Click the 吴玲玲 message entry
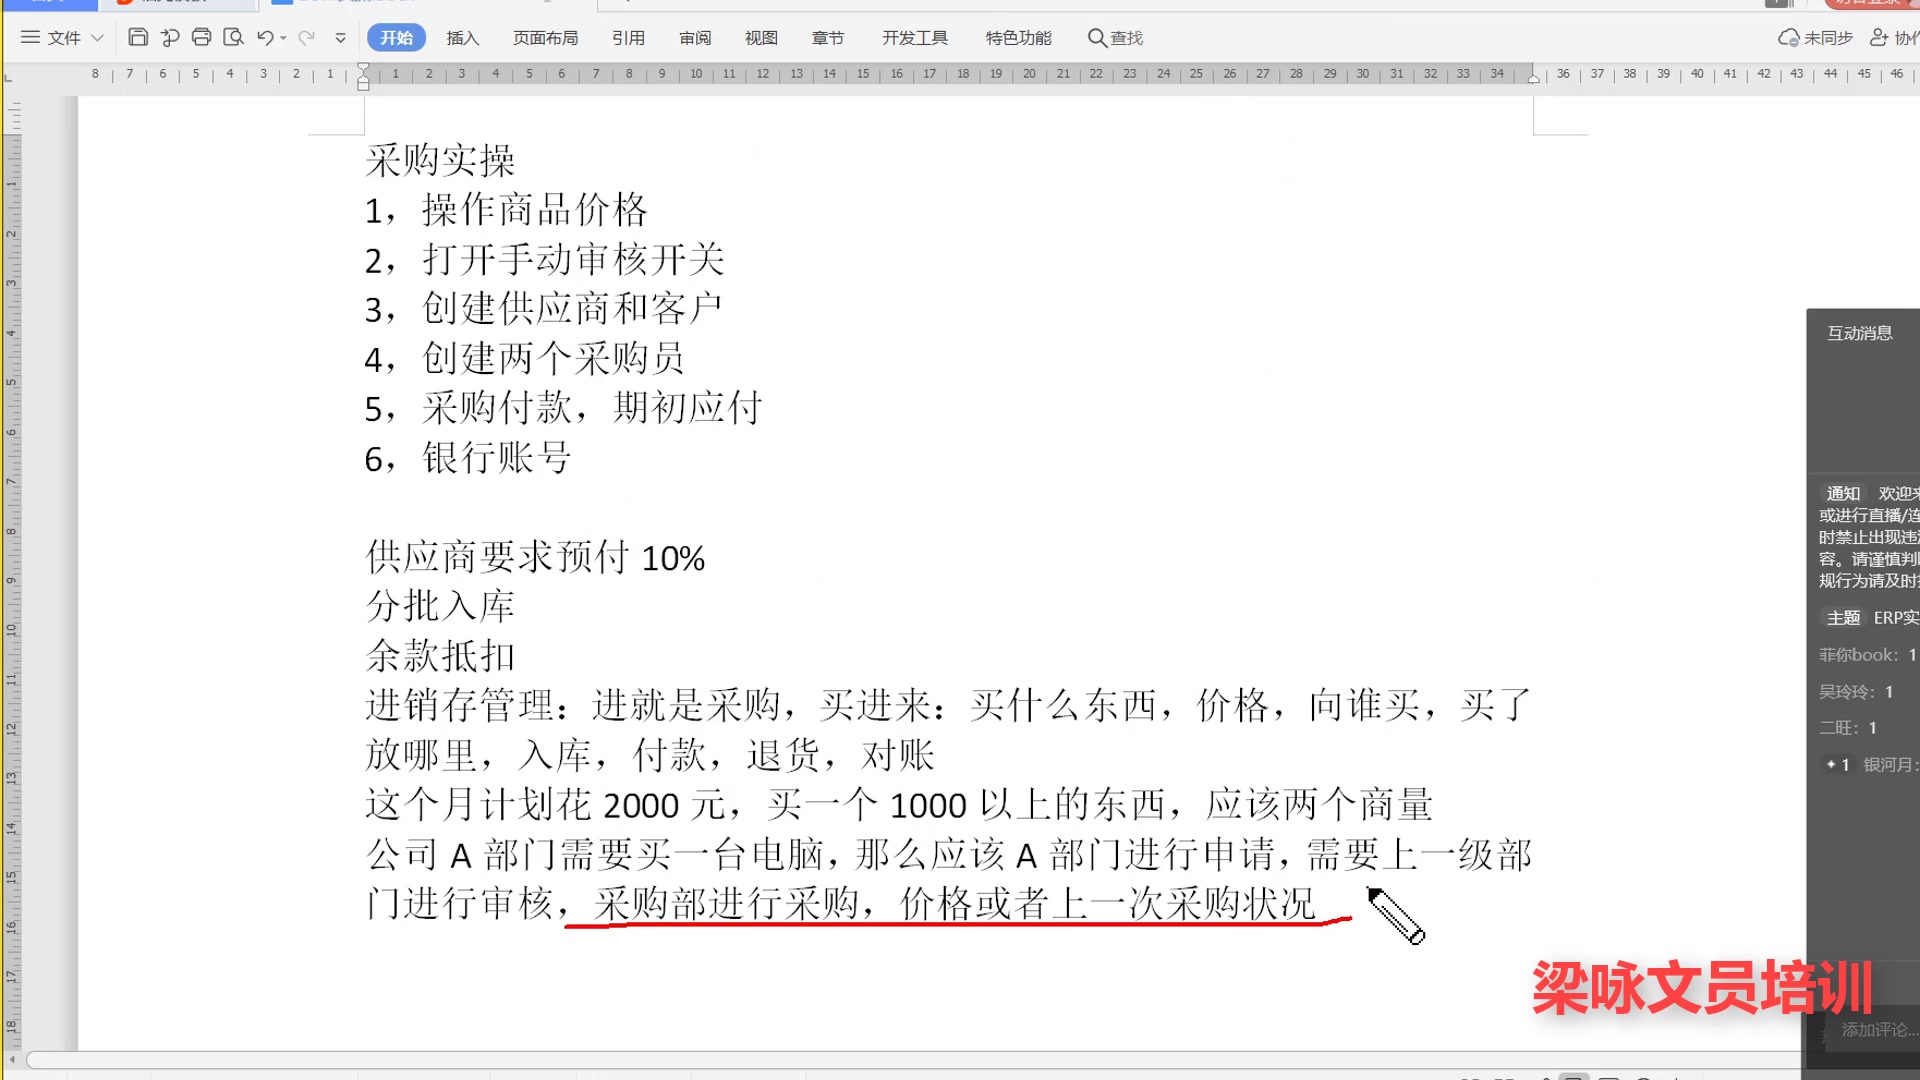 tap(1857, 692)
